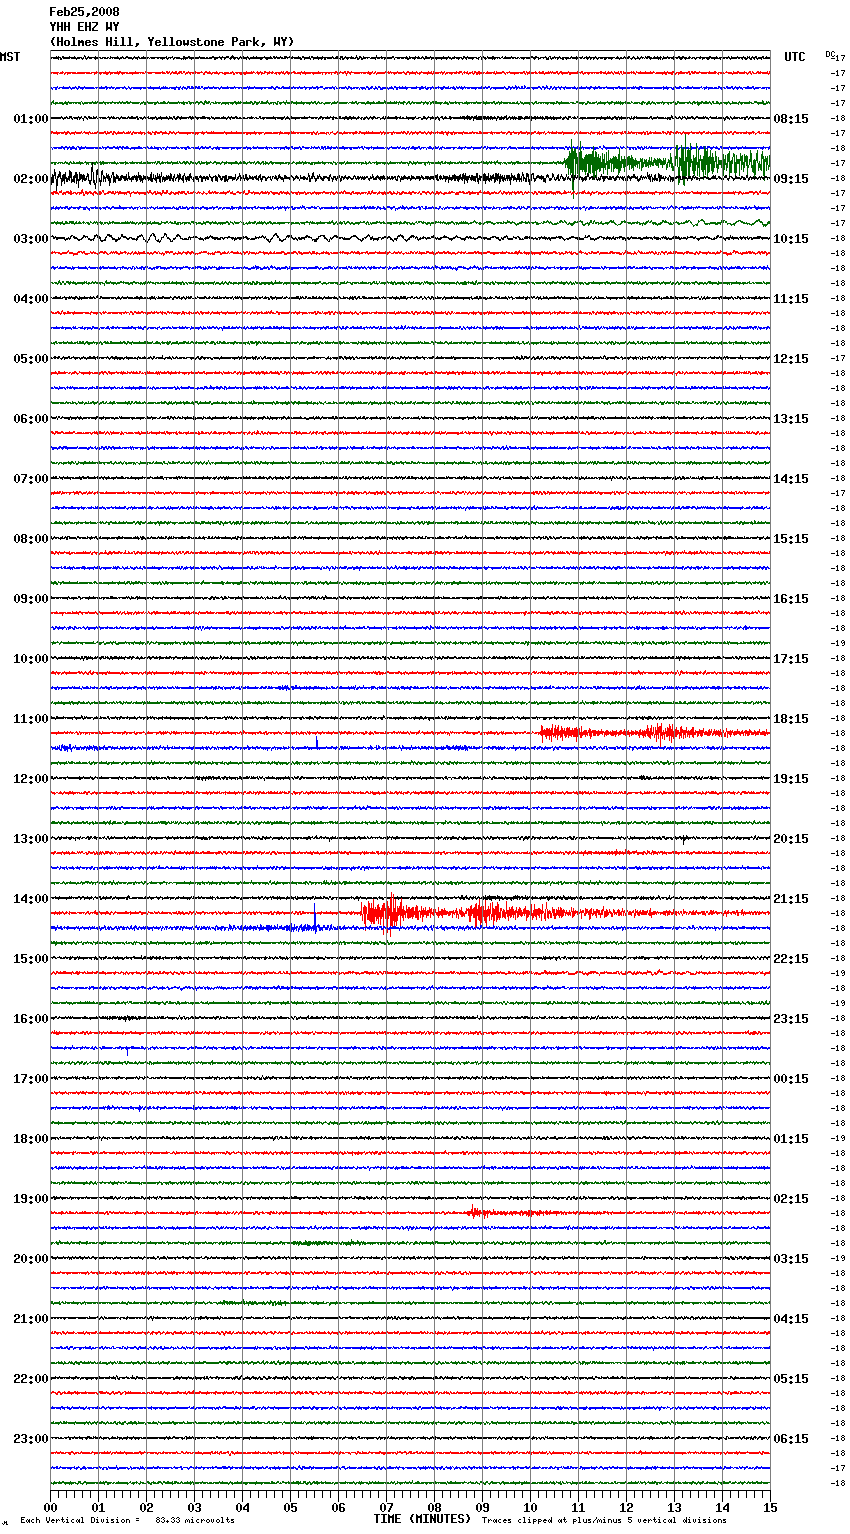
Task: Click the 05 minute tick label
Action: [x=291, y=1507]
